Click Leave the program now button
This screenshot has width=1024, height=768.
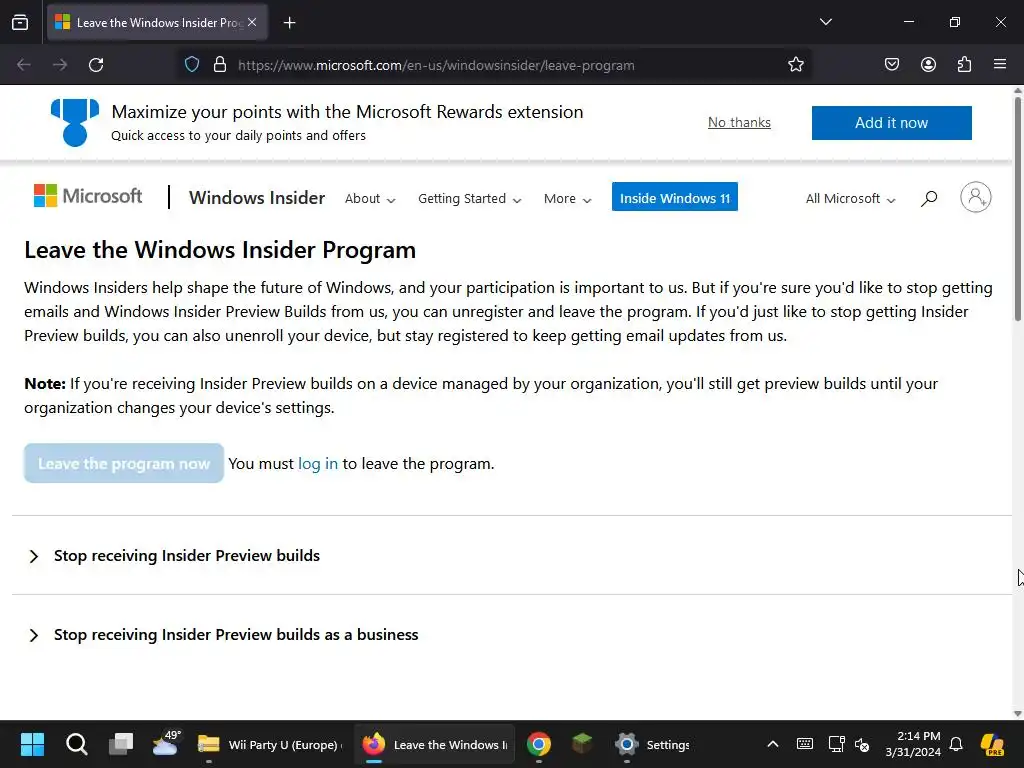(x=124, y=464)
